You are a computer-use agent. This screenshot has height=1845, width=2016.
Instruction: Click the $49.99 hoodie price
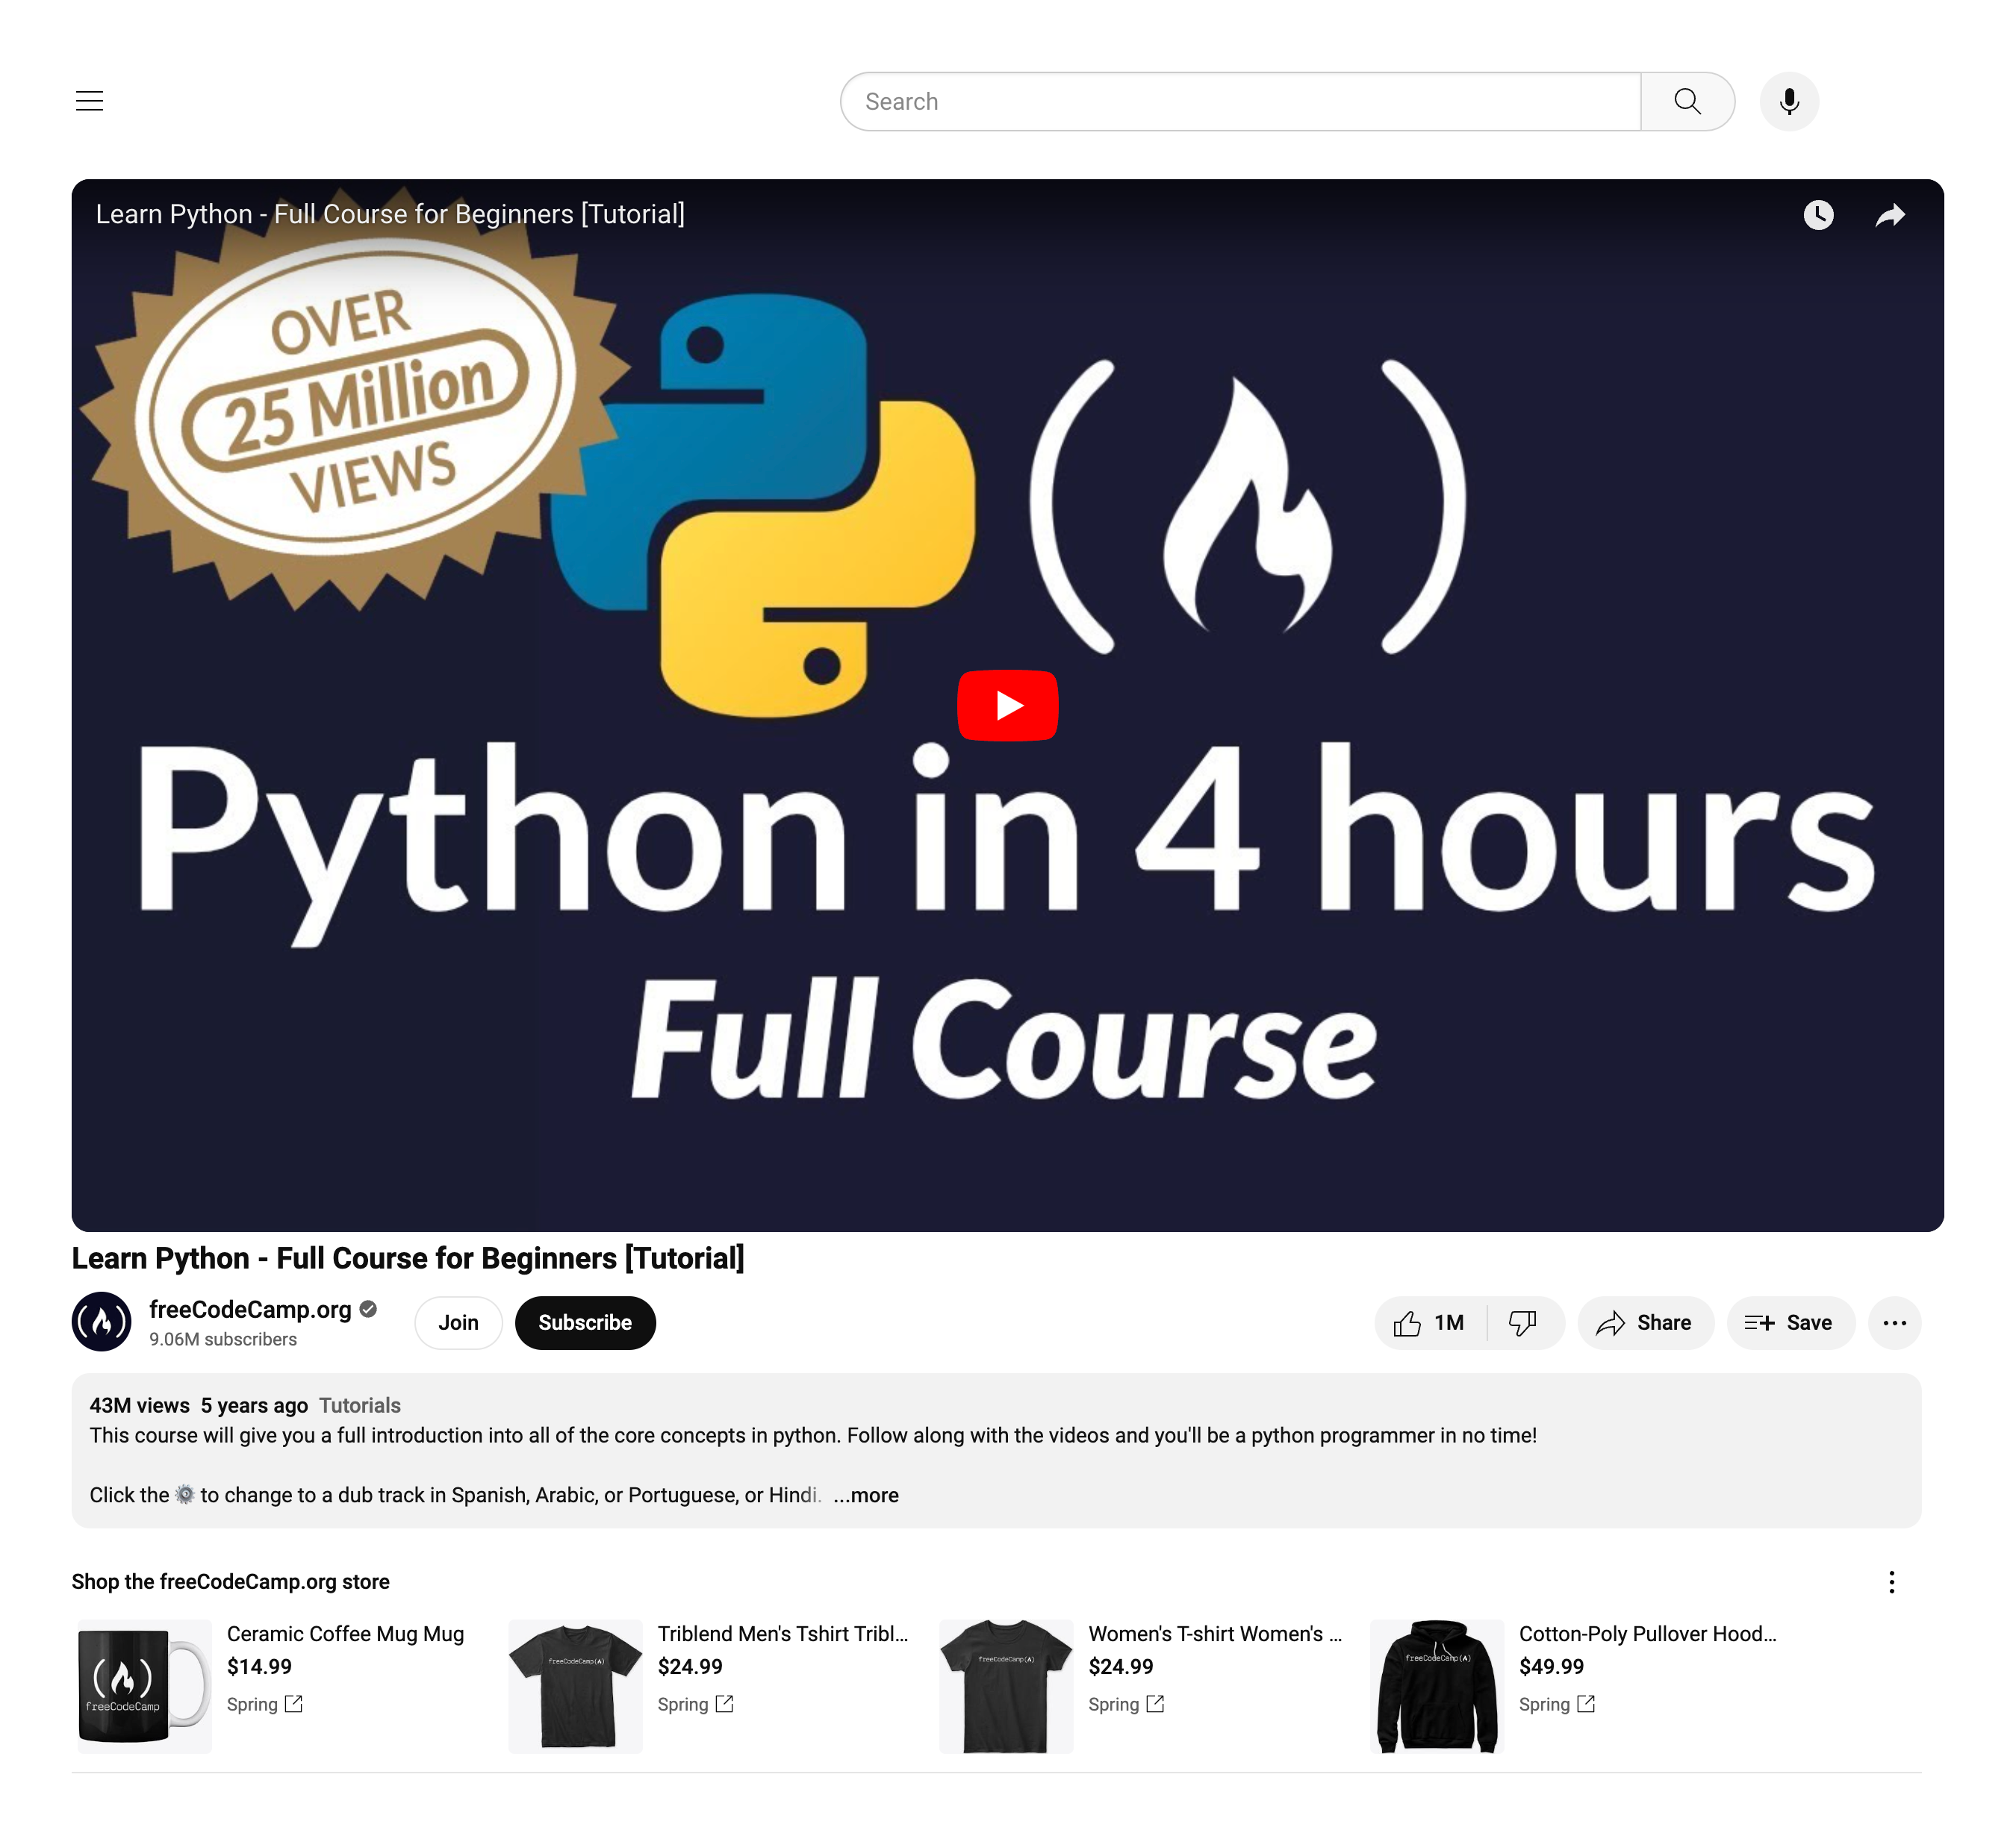point(1551,1666)
